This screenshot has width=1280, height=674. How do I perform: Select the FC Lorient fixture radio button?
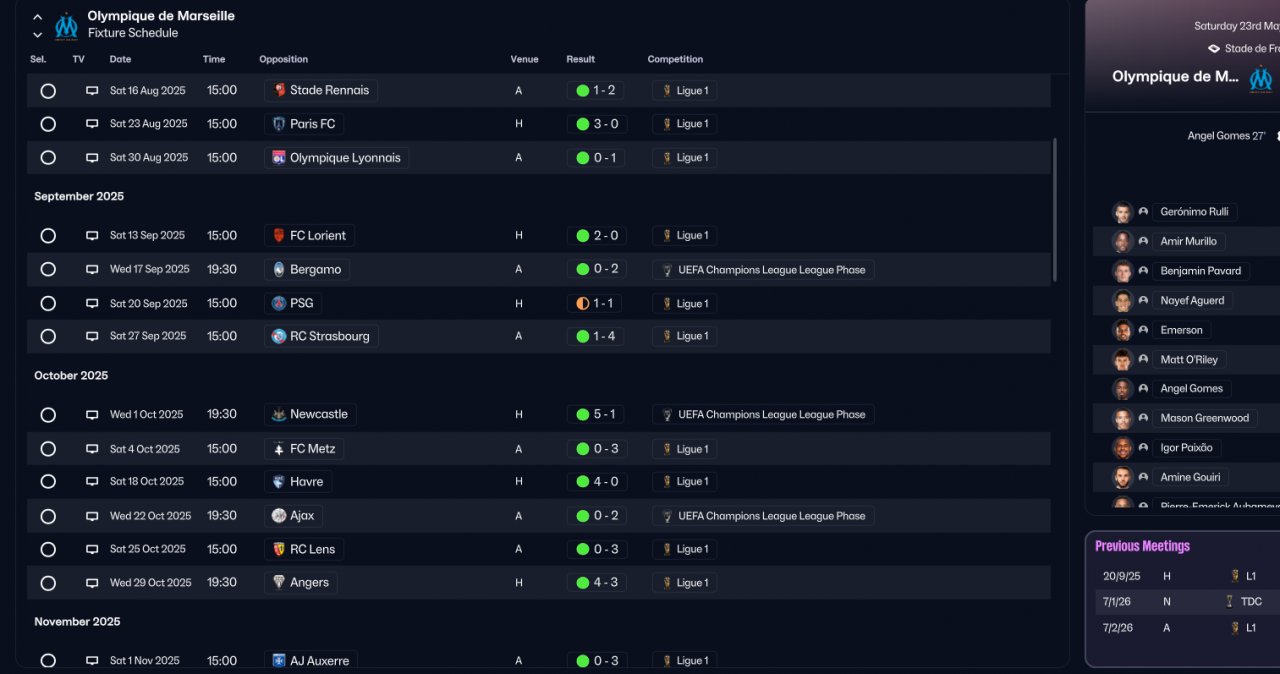[x=48, y=236]
